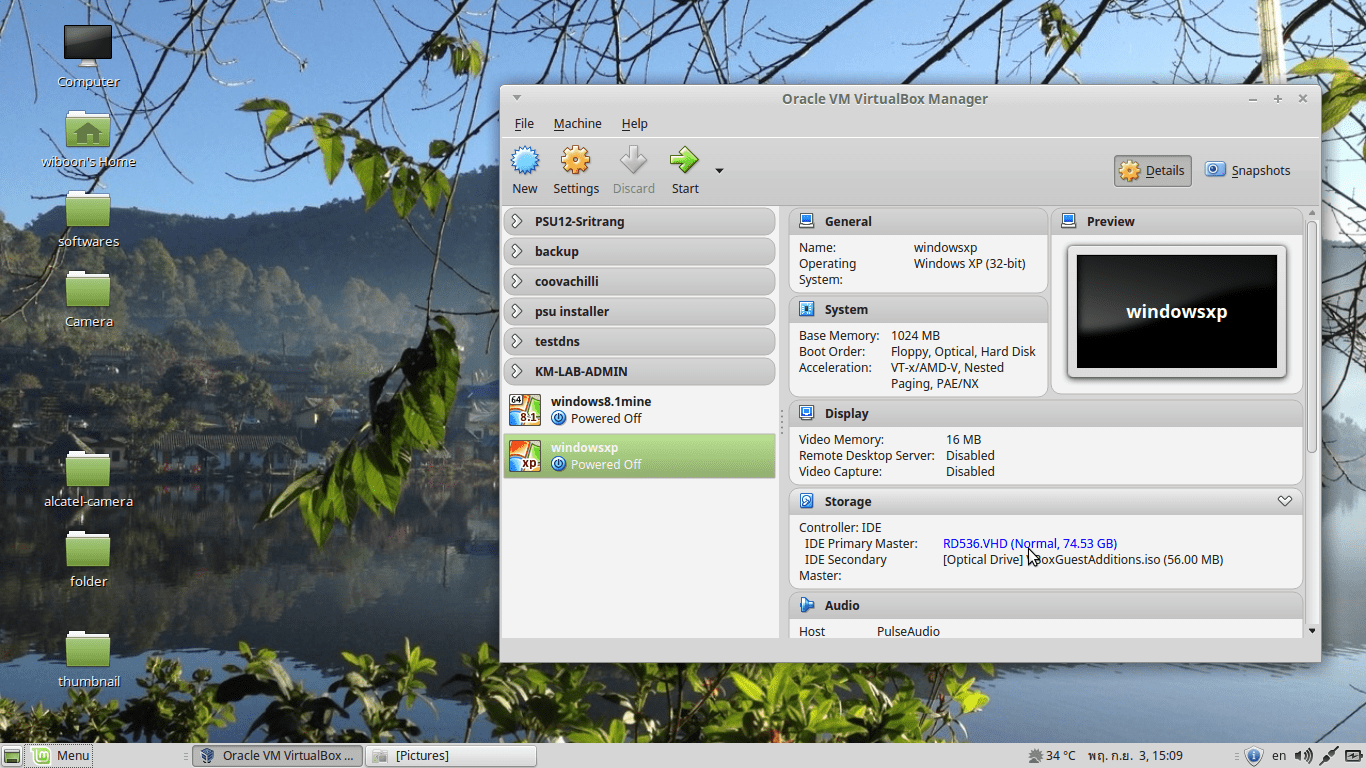
Task: Open the Audio settings header link
Action: pyautogui.click(x=842, y=605)
